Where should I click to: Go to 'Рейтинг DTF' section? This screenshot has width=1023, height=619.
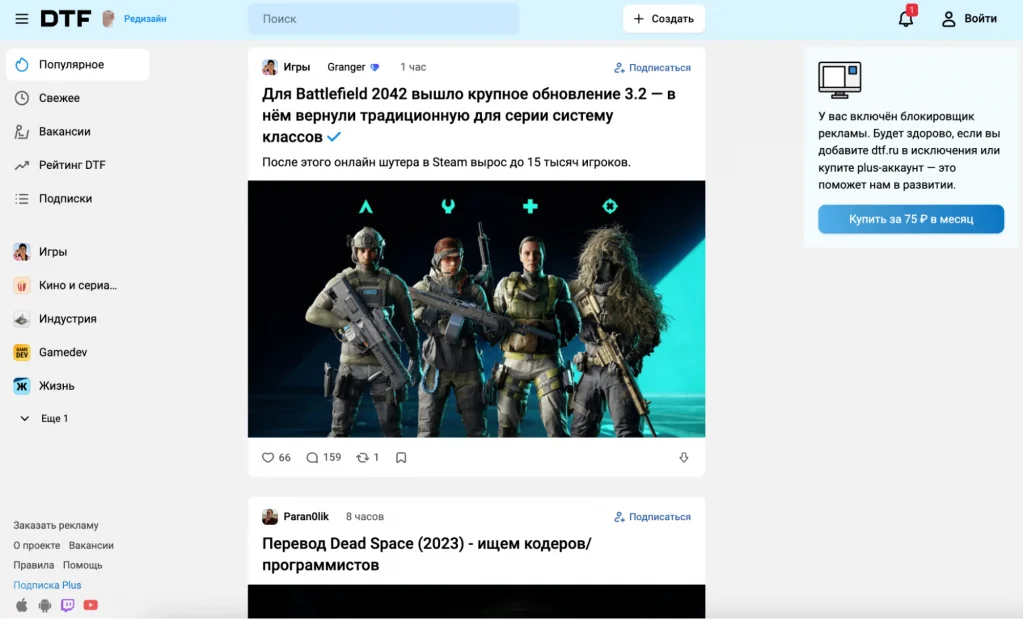tap(71, 165)
